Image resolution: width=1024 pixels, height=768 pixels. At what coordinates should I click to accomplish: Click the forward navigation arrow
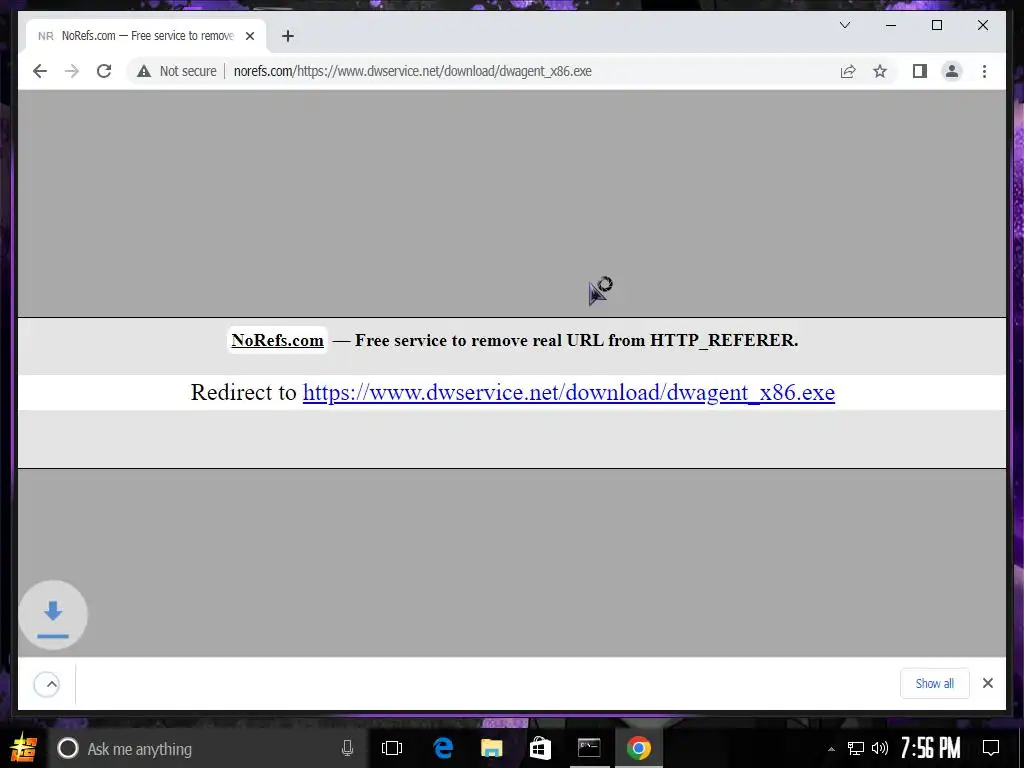coord(72,71)
